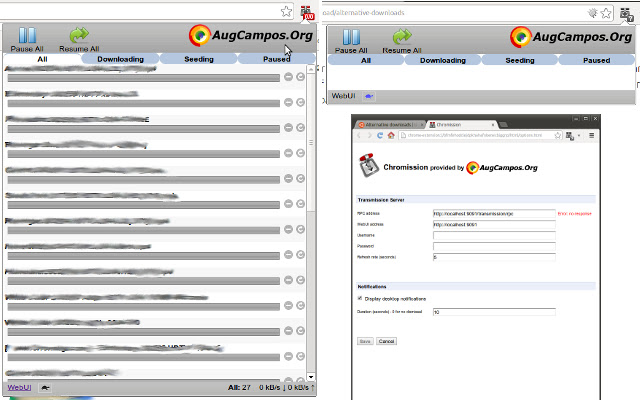Image resolution: width=640 pixels, height=400 pixels.
Task: Click circular arrow icon on second torrent row
Action: pos(300,102)
